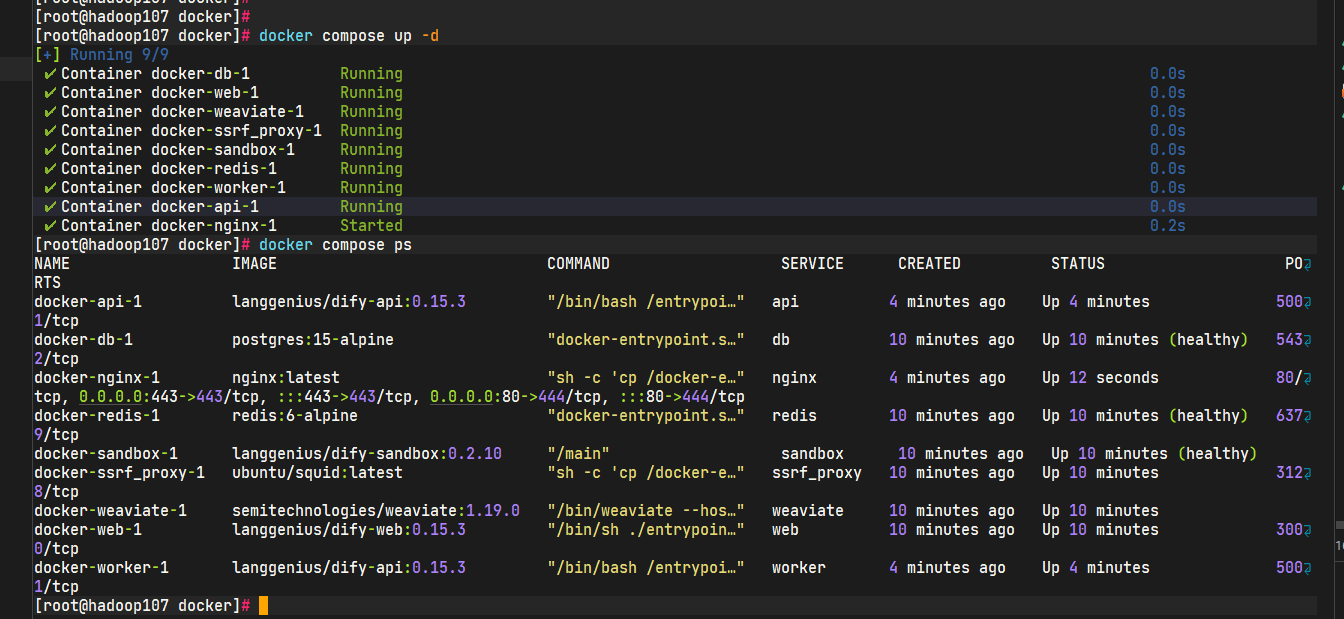The width and height of the screenshot is (1344, 619).
Task: Click docker-api-1 in the ps table
Action: (88, 302)
